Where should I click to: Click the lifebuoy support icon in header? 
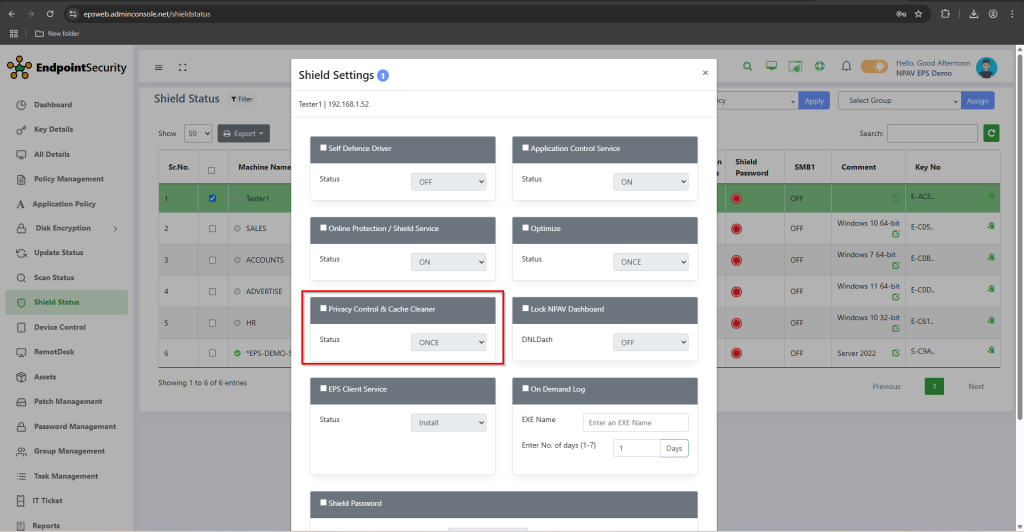pos(819,67)
